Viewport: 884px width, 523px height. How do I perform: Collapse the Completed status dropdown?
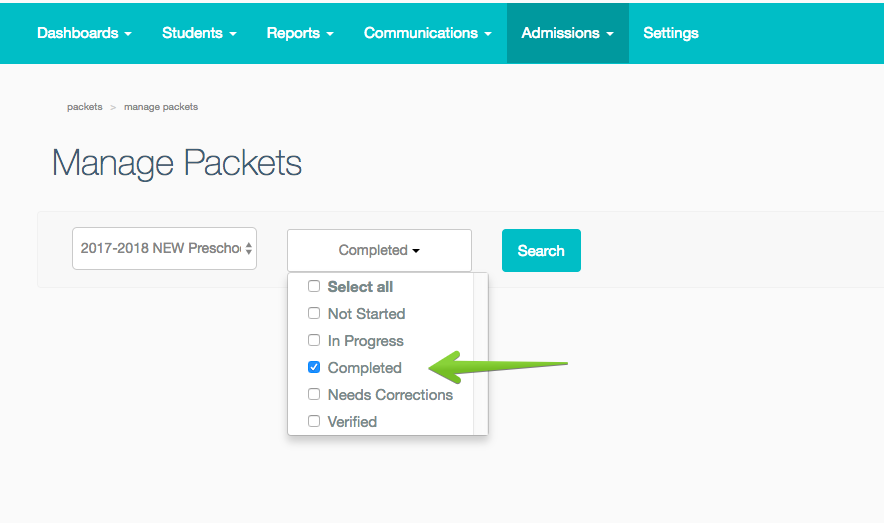tap(379, 250)
